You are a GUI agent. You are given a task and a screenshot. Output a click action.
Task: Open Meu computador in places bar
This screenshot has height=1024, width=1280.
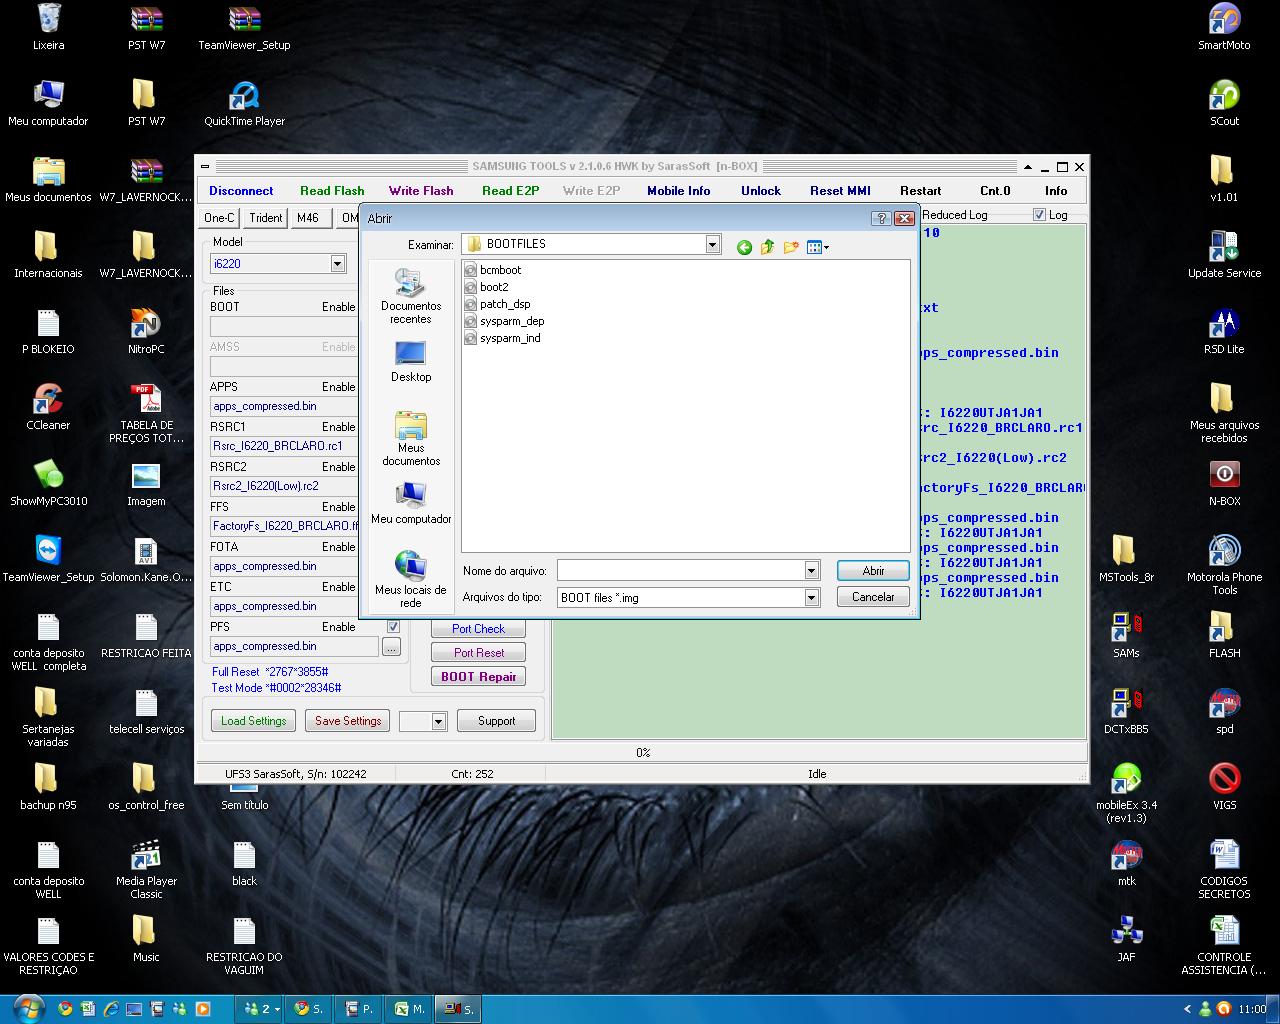(x=411, y=503)
